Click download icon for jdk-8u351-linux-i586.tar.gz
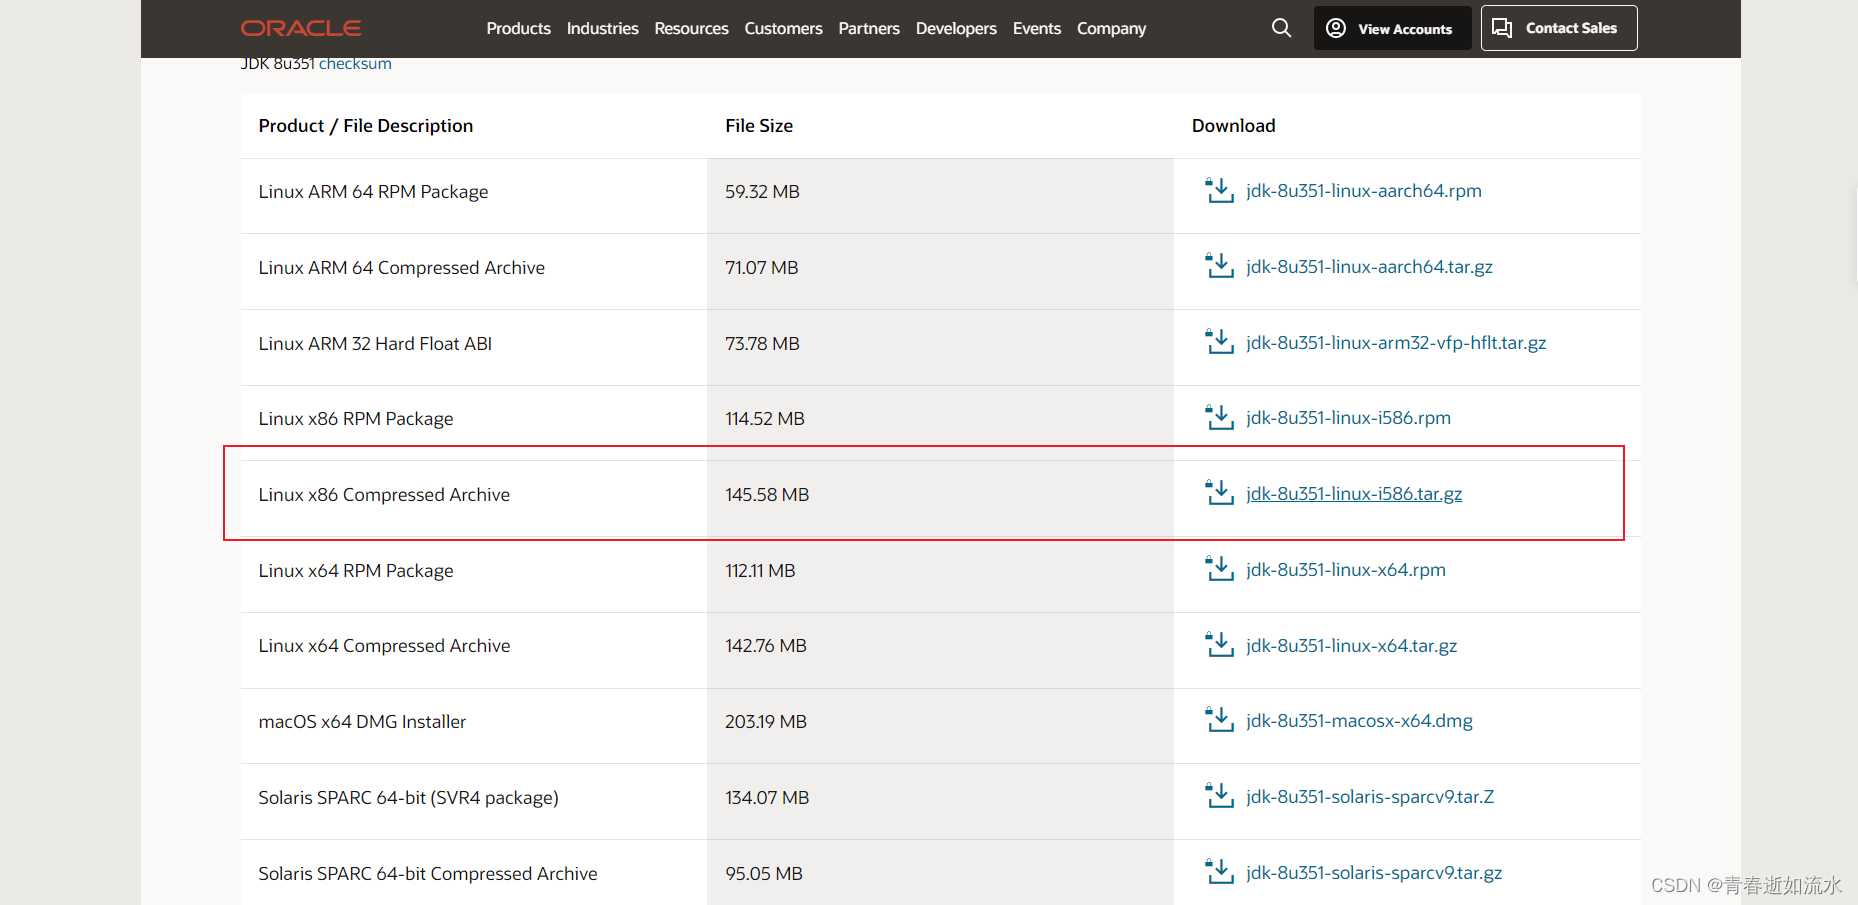Image resolution: width=1858 pixels, height=905 pixels. [x=1219, y=493]
